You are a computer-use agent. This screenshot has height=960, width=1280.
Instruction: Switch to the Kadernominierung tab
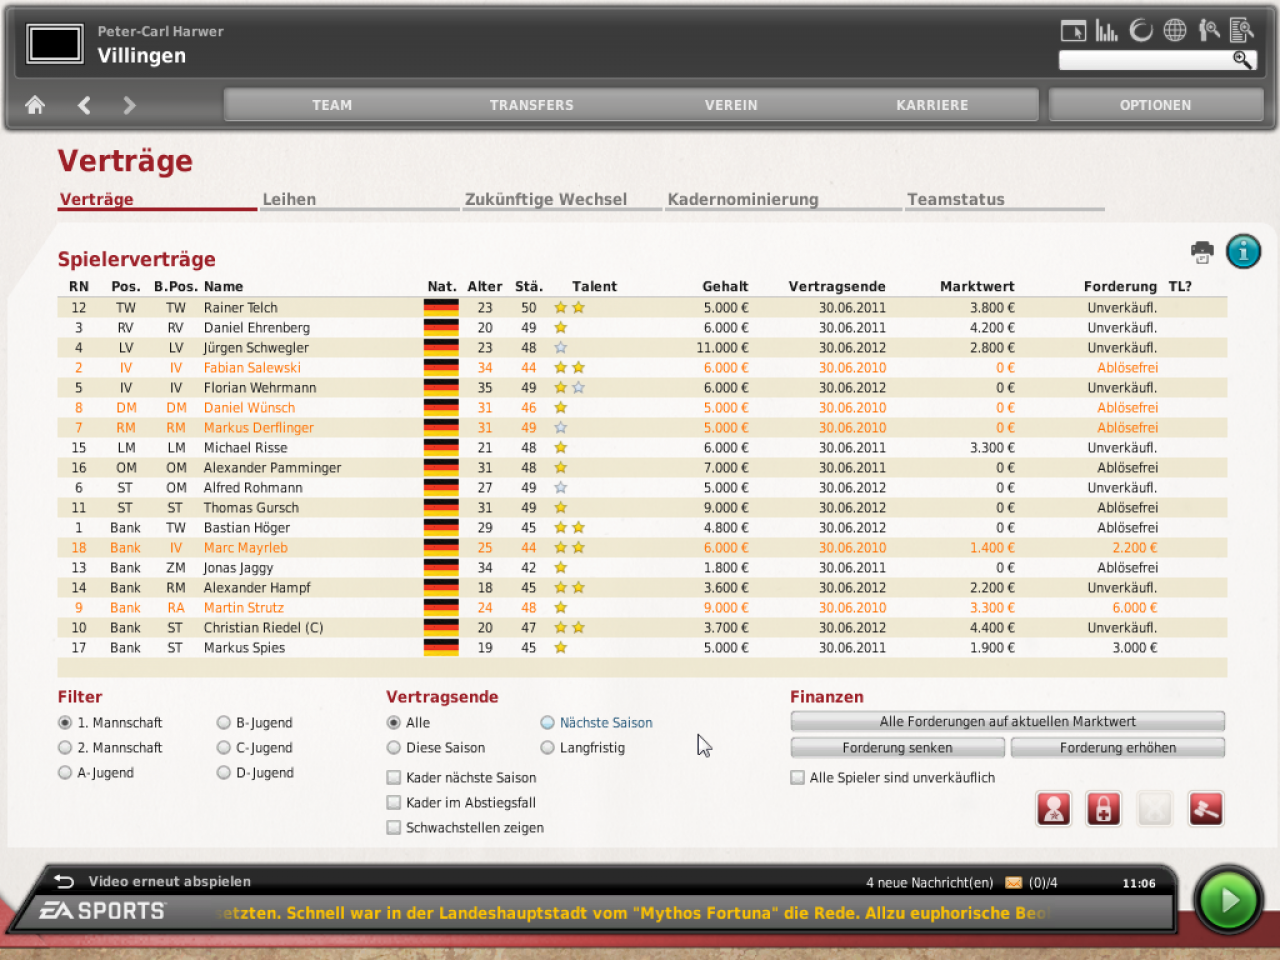pyautogui.click(x=743, y=199)
